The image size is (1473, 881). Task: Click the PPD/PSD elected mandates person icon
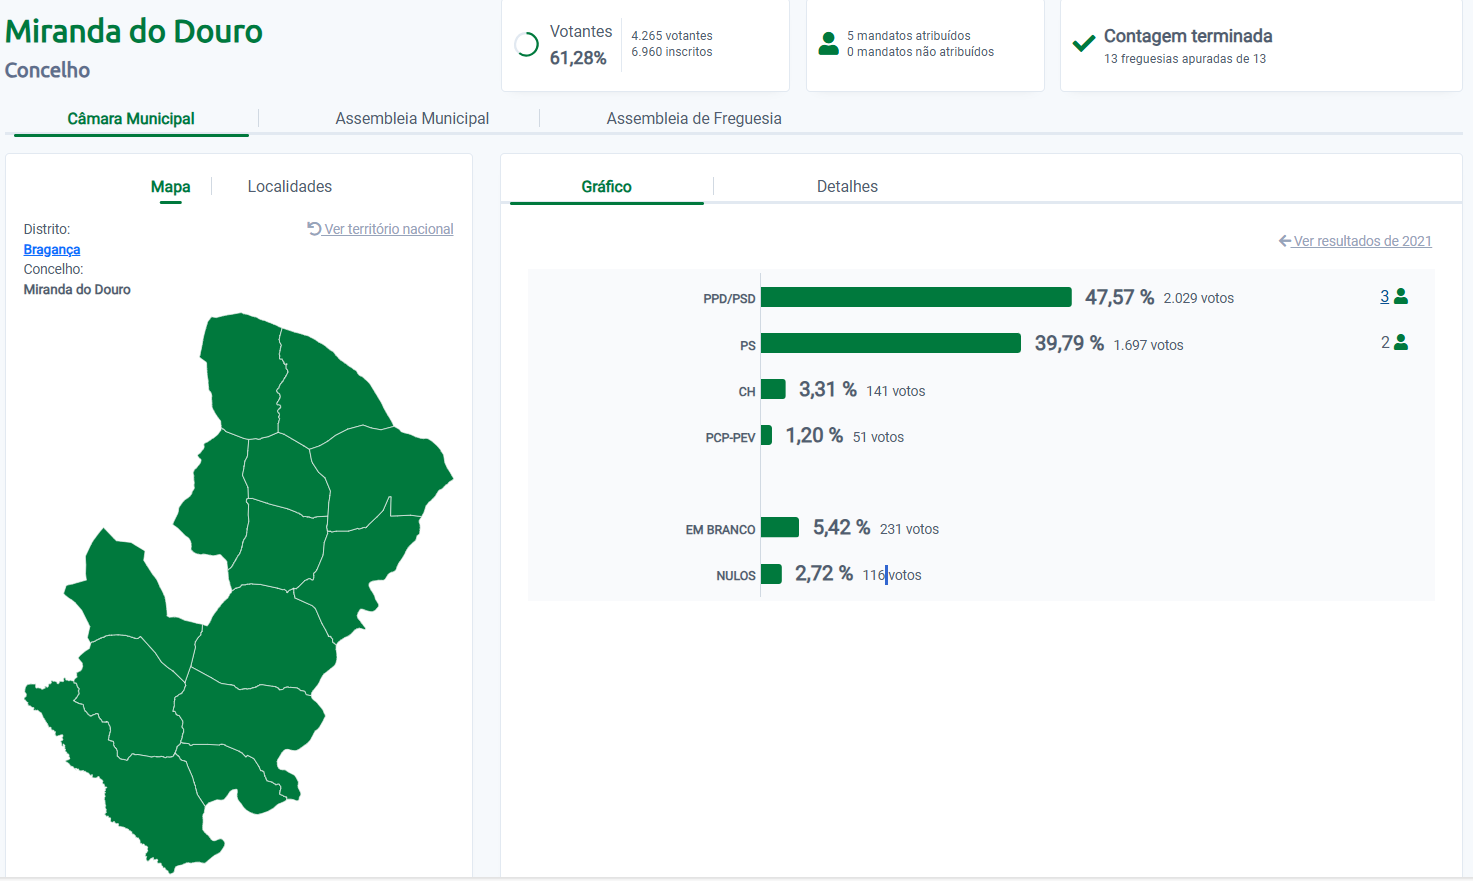(1401, 296)
